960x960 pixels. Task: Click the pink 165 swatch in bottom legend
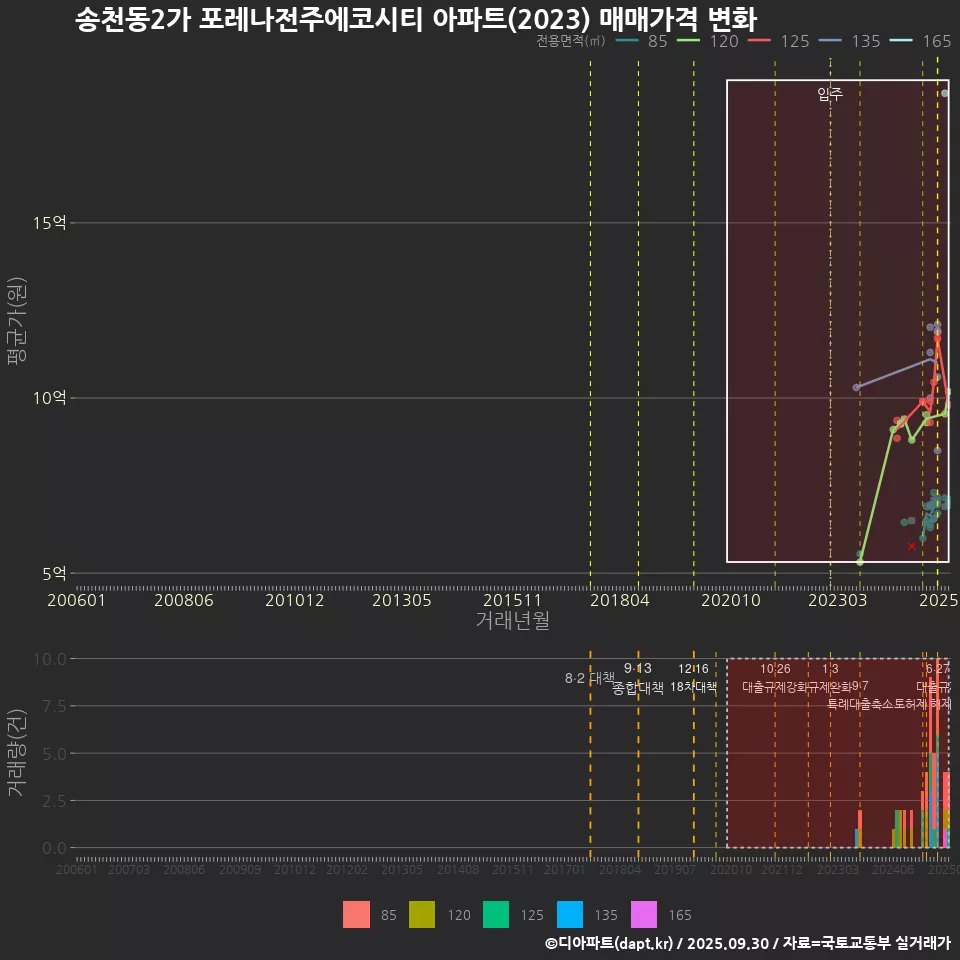click(644, 914)
